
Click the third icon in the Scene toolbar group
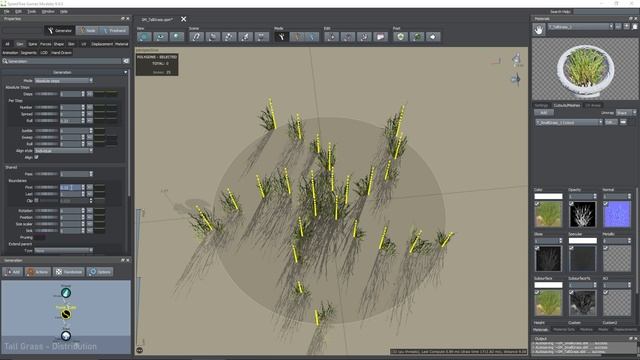point(229,37)
